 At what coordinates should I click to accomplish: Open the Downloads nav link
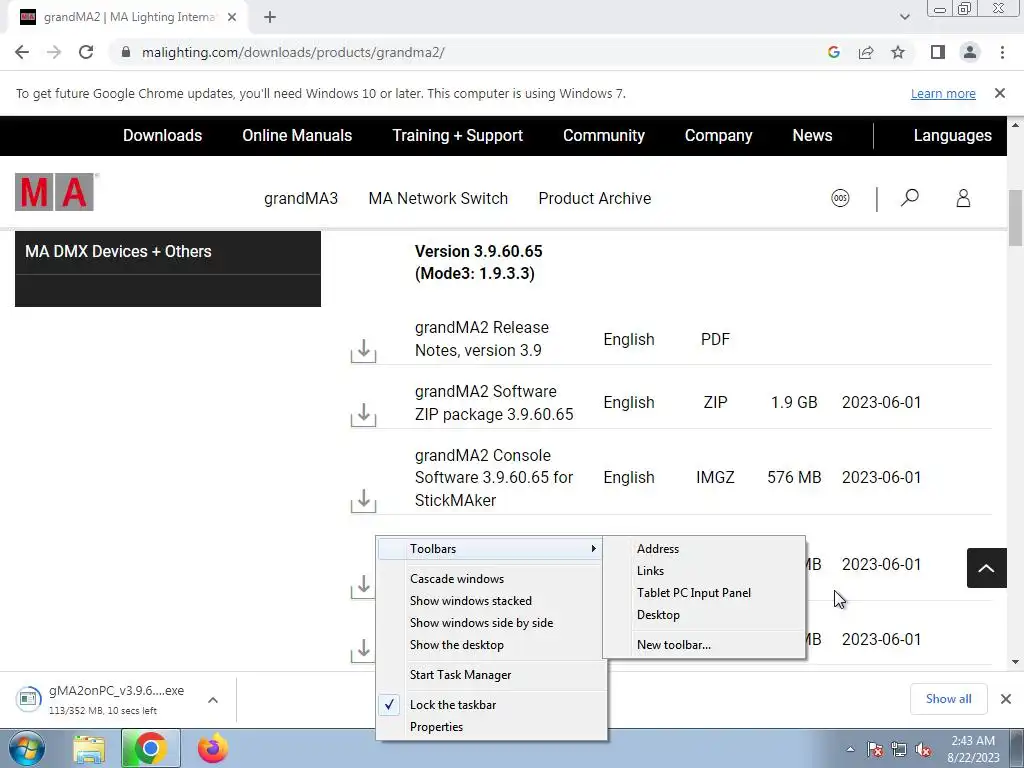click(163, 135)
